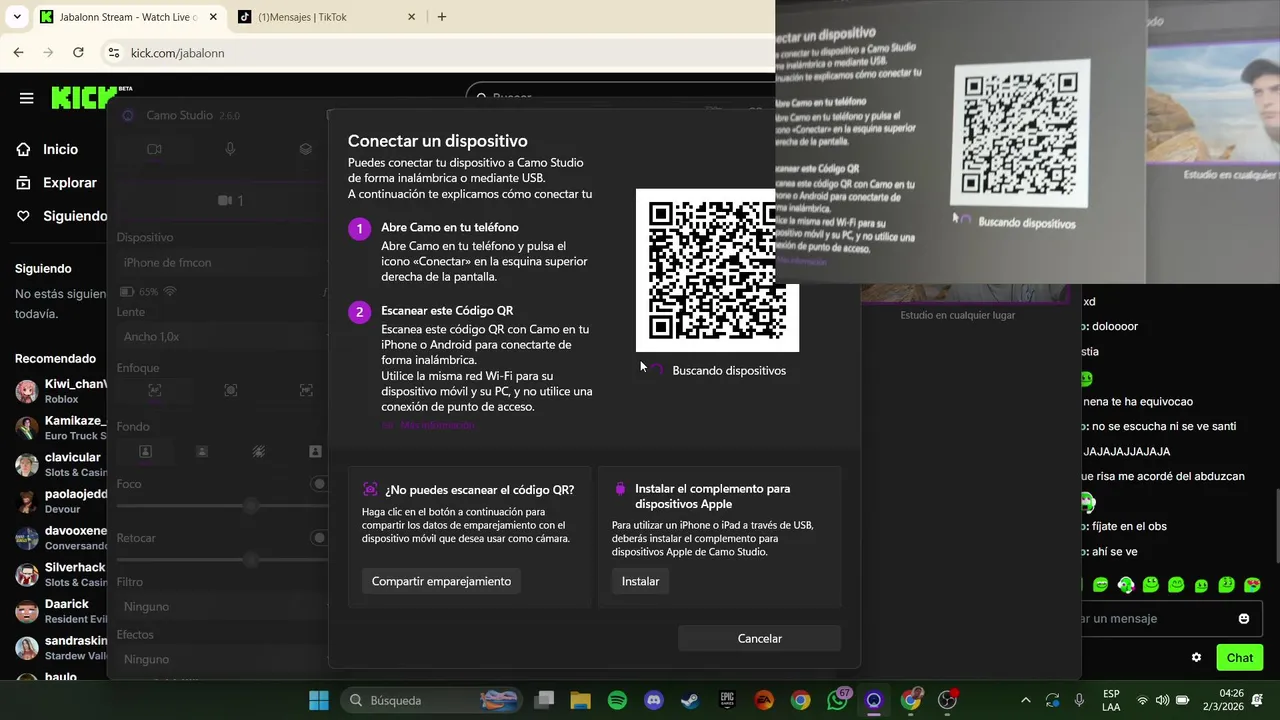Select third Fondo background option
The width and height of the screenshot is (1280, 720).
[x=259, y=452]
